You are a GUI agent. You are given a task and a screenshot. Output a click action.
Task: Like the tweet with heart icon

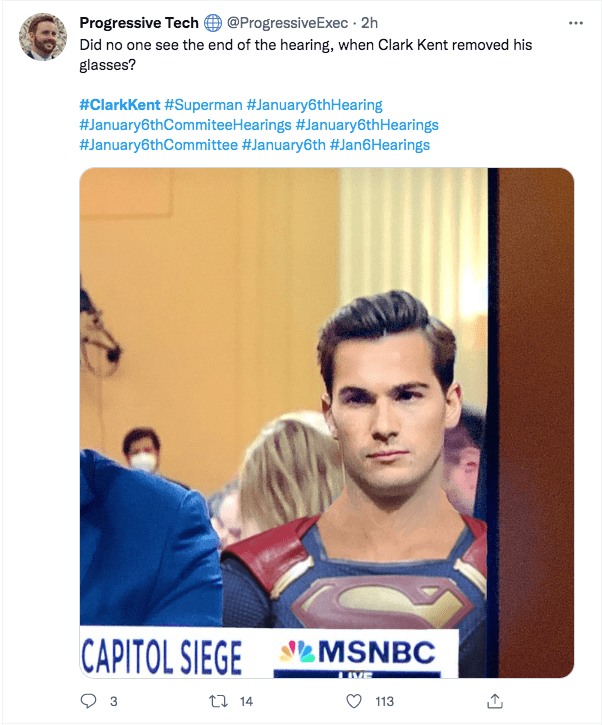[353, 701]
